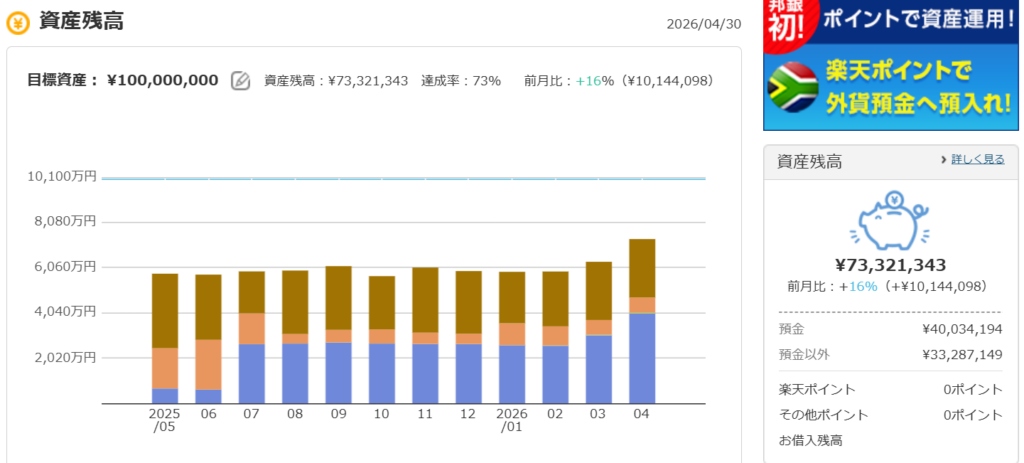Click the orange segment of the 2026/01 bar
The image size is (1024, 463).
pyautogui.click(x=511, y=334)
